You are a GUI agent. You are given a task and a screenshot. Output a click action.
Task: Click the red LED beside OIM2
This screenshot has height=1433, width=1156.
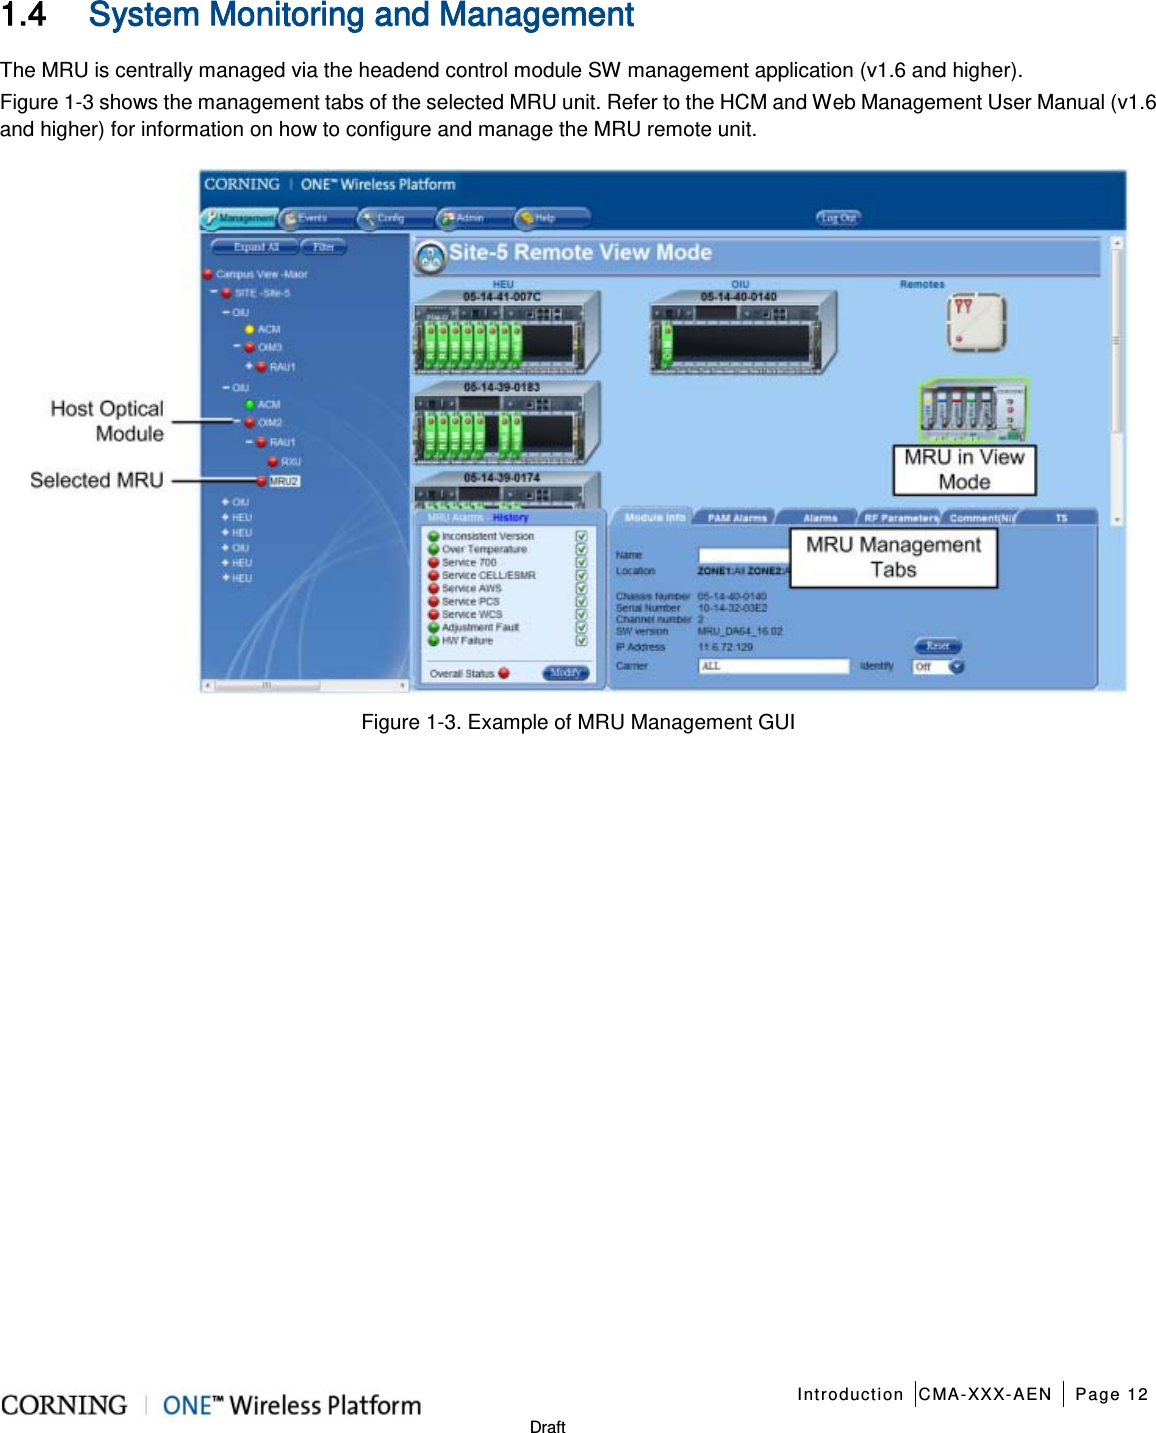250,422
